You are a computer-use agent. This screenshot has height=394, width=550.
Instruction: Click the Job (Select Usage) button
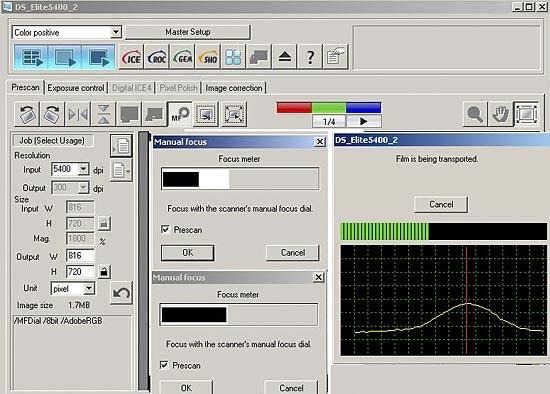[x=53, y=141]
